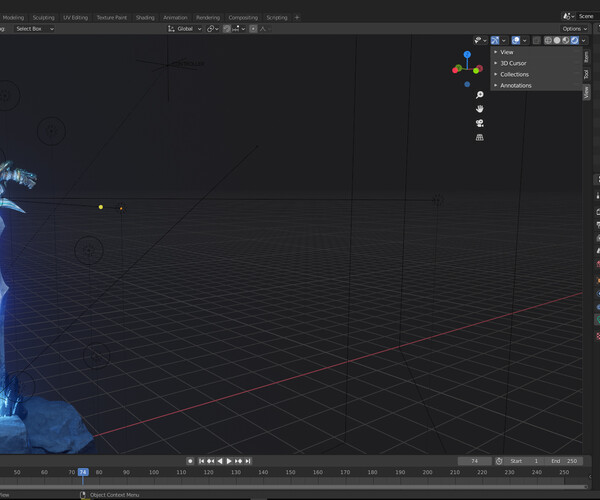This screenshot has width=600, height=500.
Task: Toggle X-ray mode
Action: [536, 40]
